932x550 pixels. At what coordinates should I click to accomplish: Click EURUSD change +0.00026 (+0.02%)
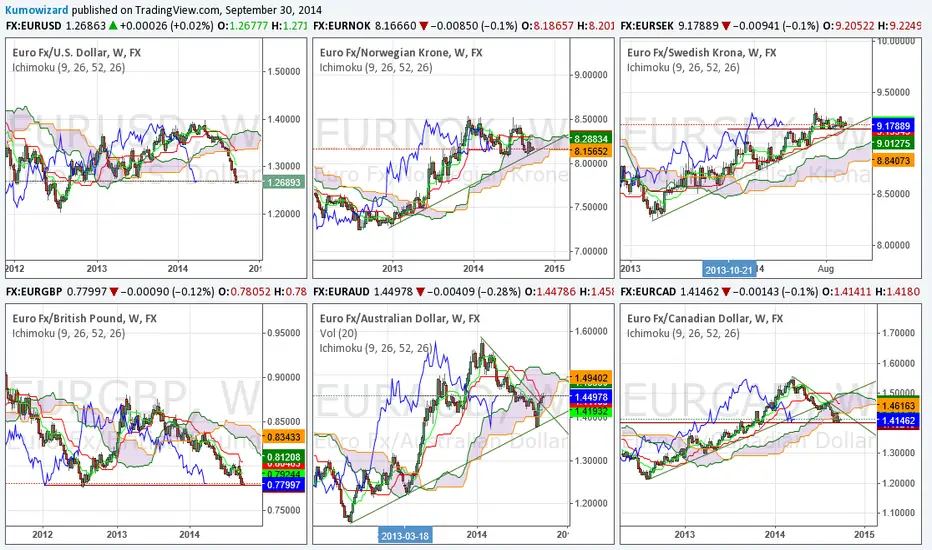[166, 26]
